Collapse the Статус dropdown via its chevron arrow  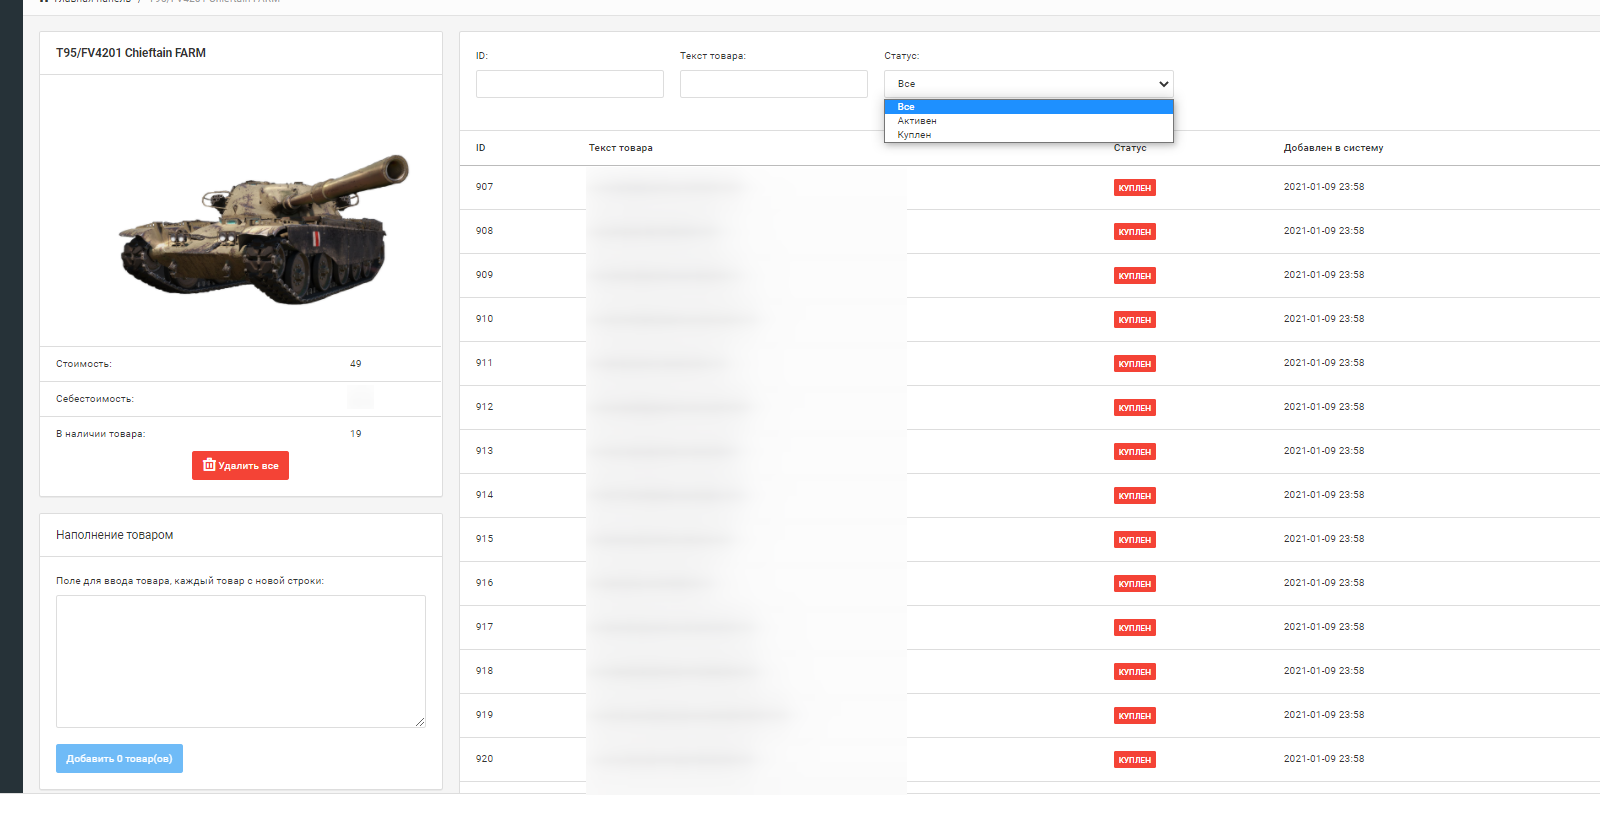point(1163,84)
